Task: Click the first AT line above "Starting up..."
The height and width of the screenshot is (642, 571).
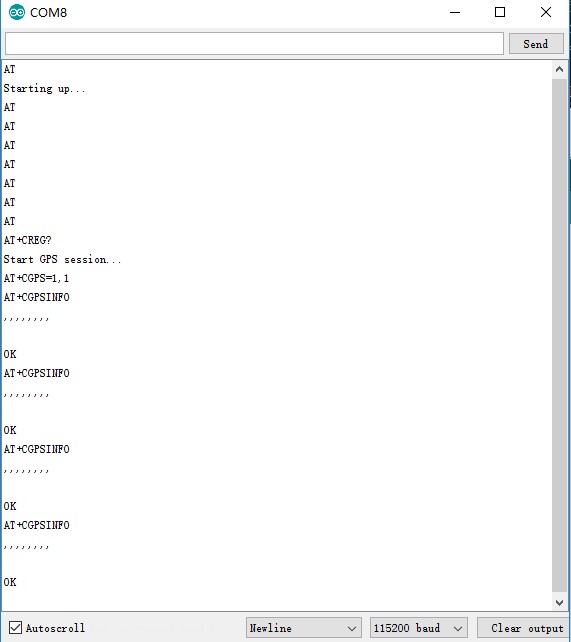Action: click(x=9, y=69)
